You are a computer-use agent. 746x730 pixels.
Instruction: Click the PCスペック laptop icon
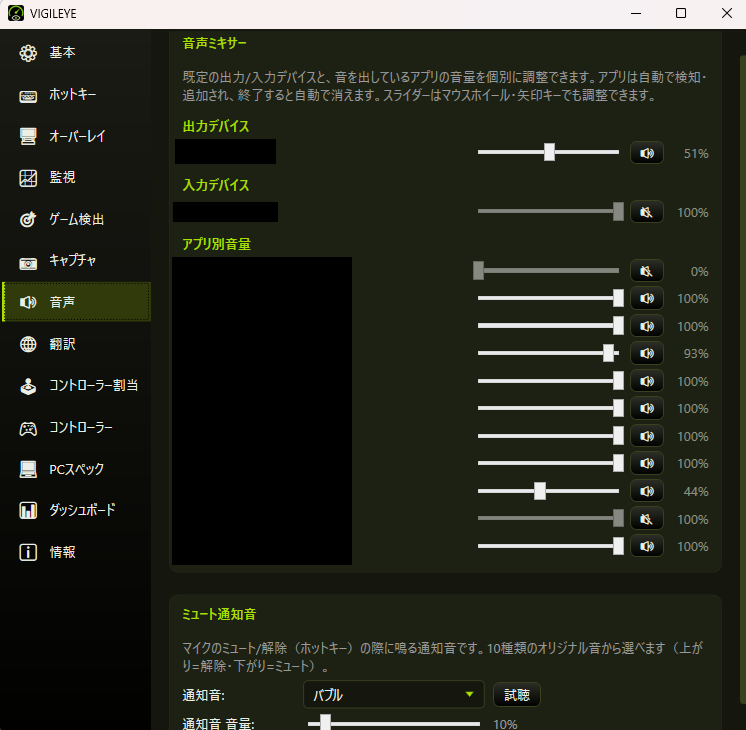(x=28, y=469)
